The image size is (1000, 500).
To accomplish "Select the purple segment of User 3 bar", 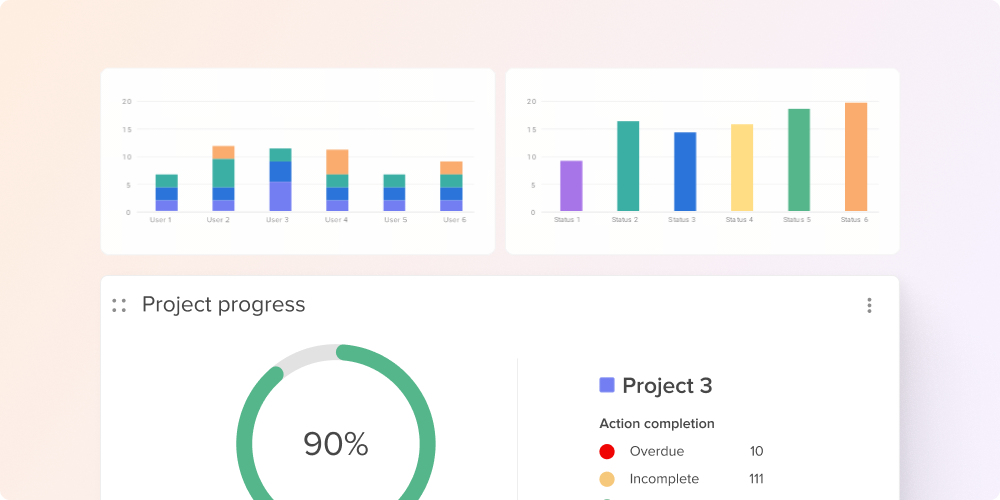I will (x=280, y=196).
